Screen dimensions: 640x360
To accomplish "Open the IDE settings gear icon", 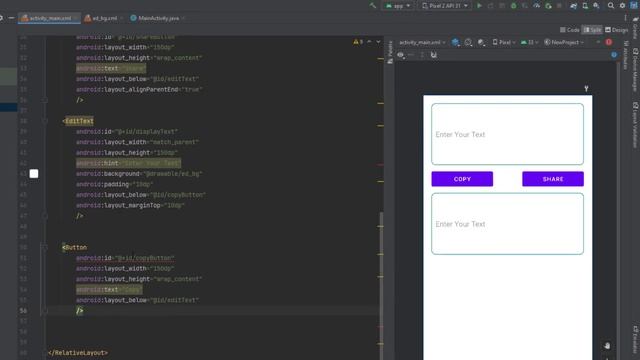I will 622,6.
